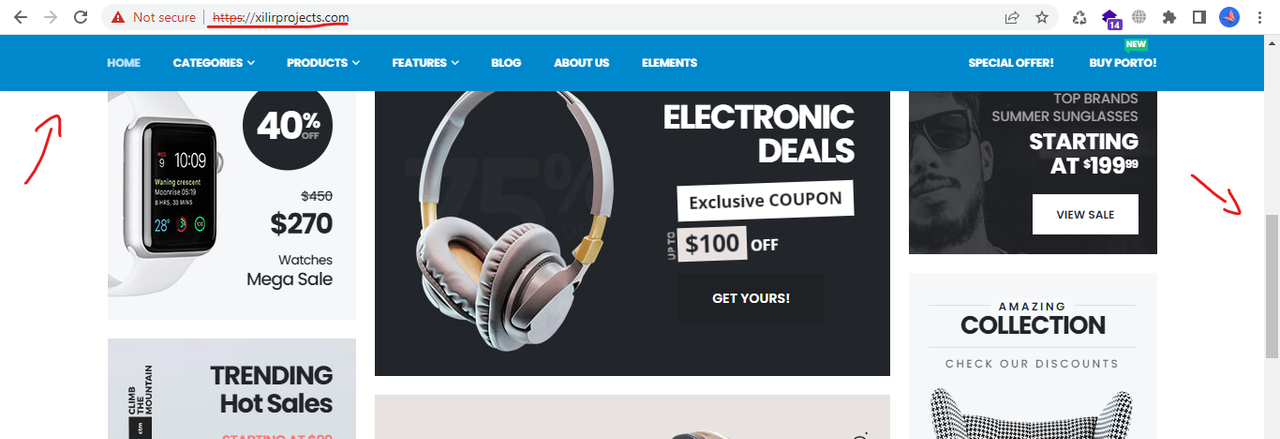The height and width of the screenshot is (439, 1280).
Task: Reload the page with refresh icon
Action: [81, 17]
